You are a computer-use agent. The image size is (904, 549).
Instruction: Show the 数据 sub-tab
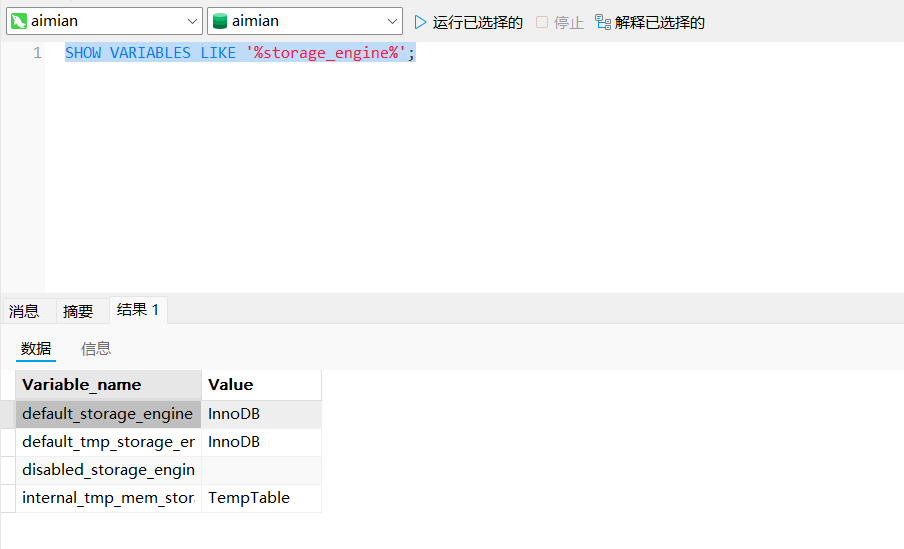click(x=36, y=348)
